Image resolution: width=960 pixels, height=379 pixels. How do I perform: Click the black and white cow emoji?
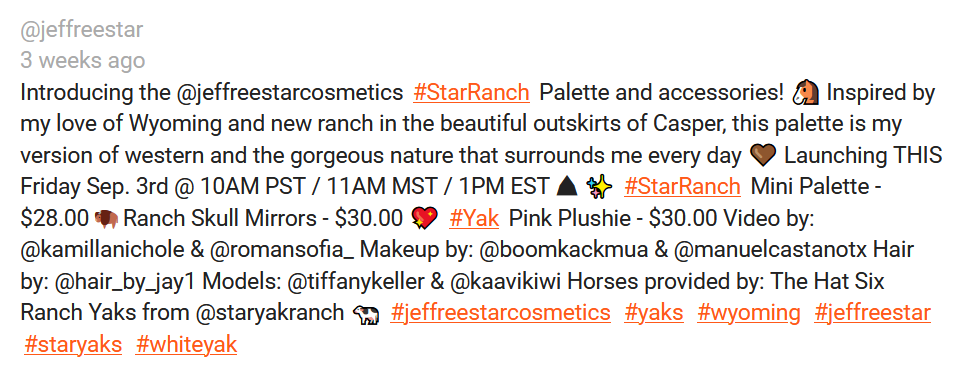(x=366, y=313)
